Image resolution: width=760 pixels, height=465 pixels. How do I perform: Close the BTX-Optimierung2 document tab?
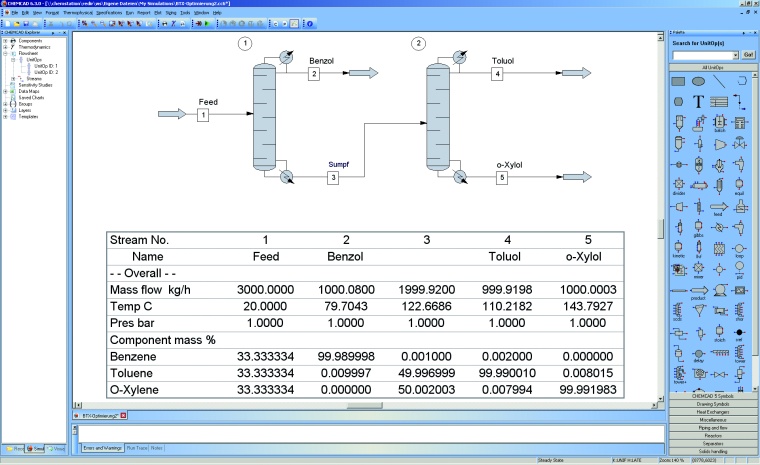[x=123, y=416]
